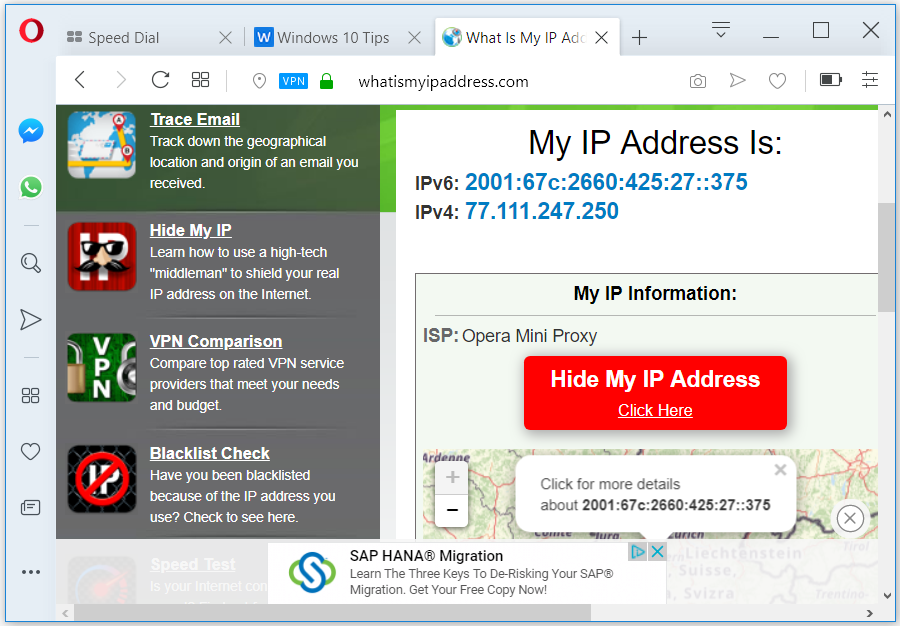Open My Flow arrow icon in sidebar

(x=31, y=320)
